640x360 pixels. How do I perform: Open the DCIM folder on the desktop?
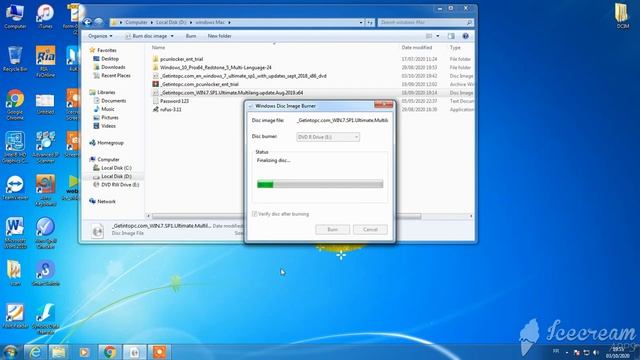point(622,16)
